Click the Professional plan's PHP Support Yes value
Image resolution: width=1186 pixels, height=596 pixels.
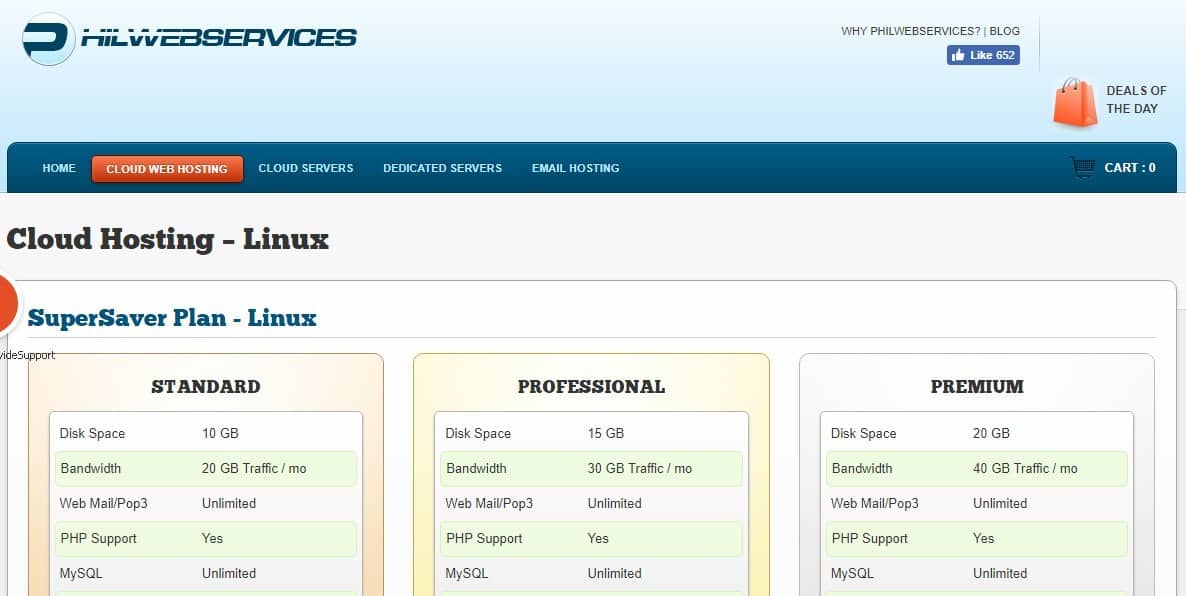coord(598,539)
